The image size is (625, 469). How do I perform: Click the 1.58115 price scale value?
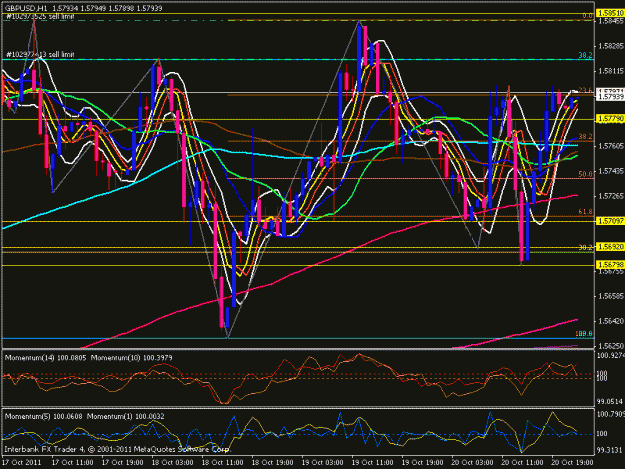pyautogui.click(x=611, y=71)
